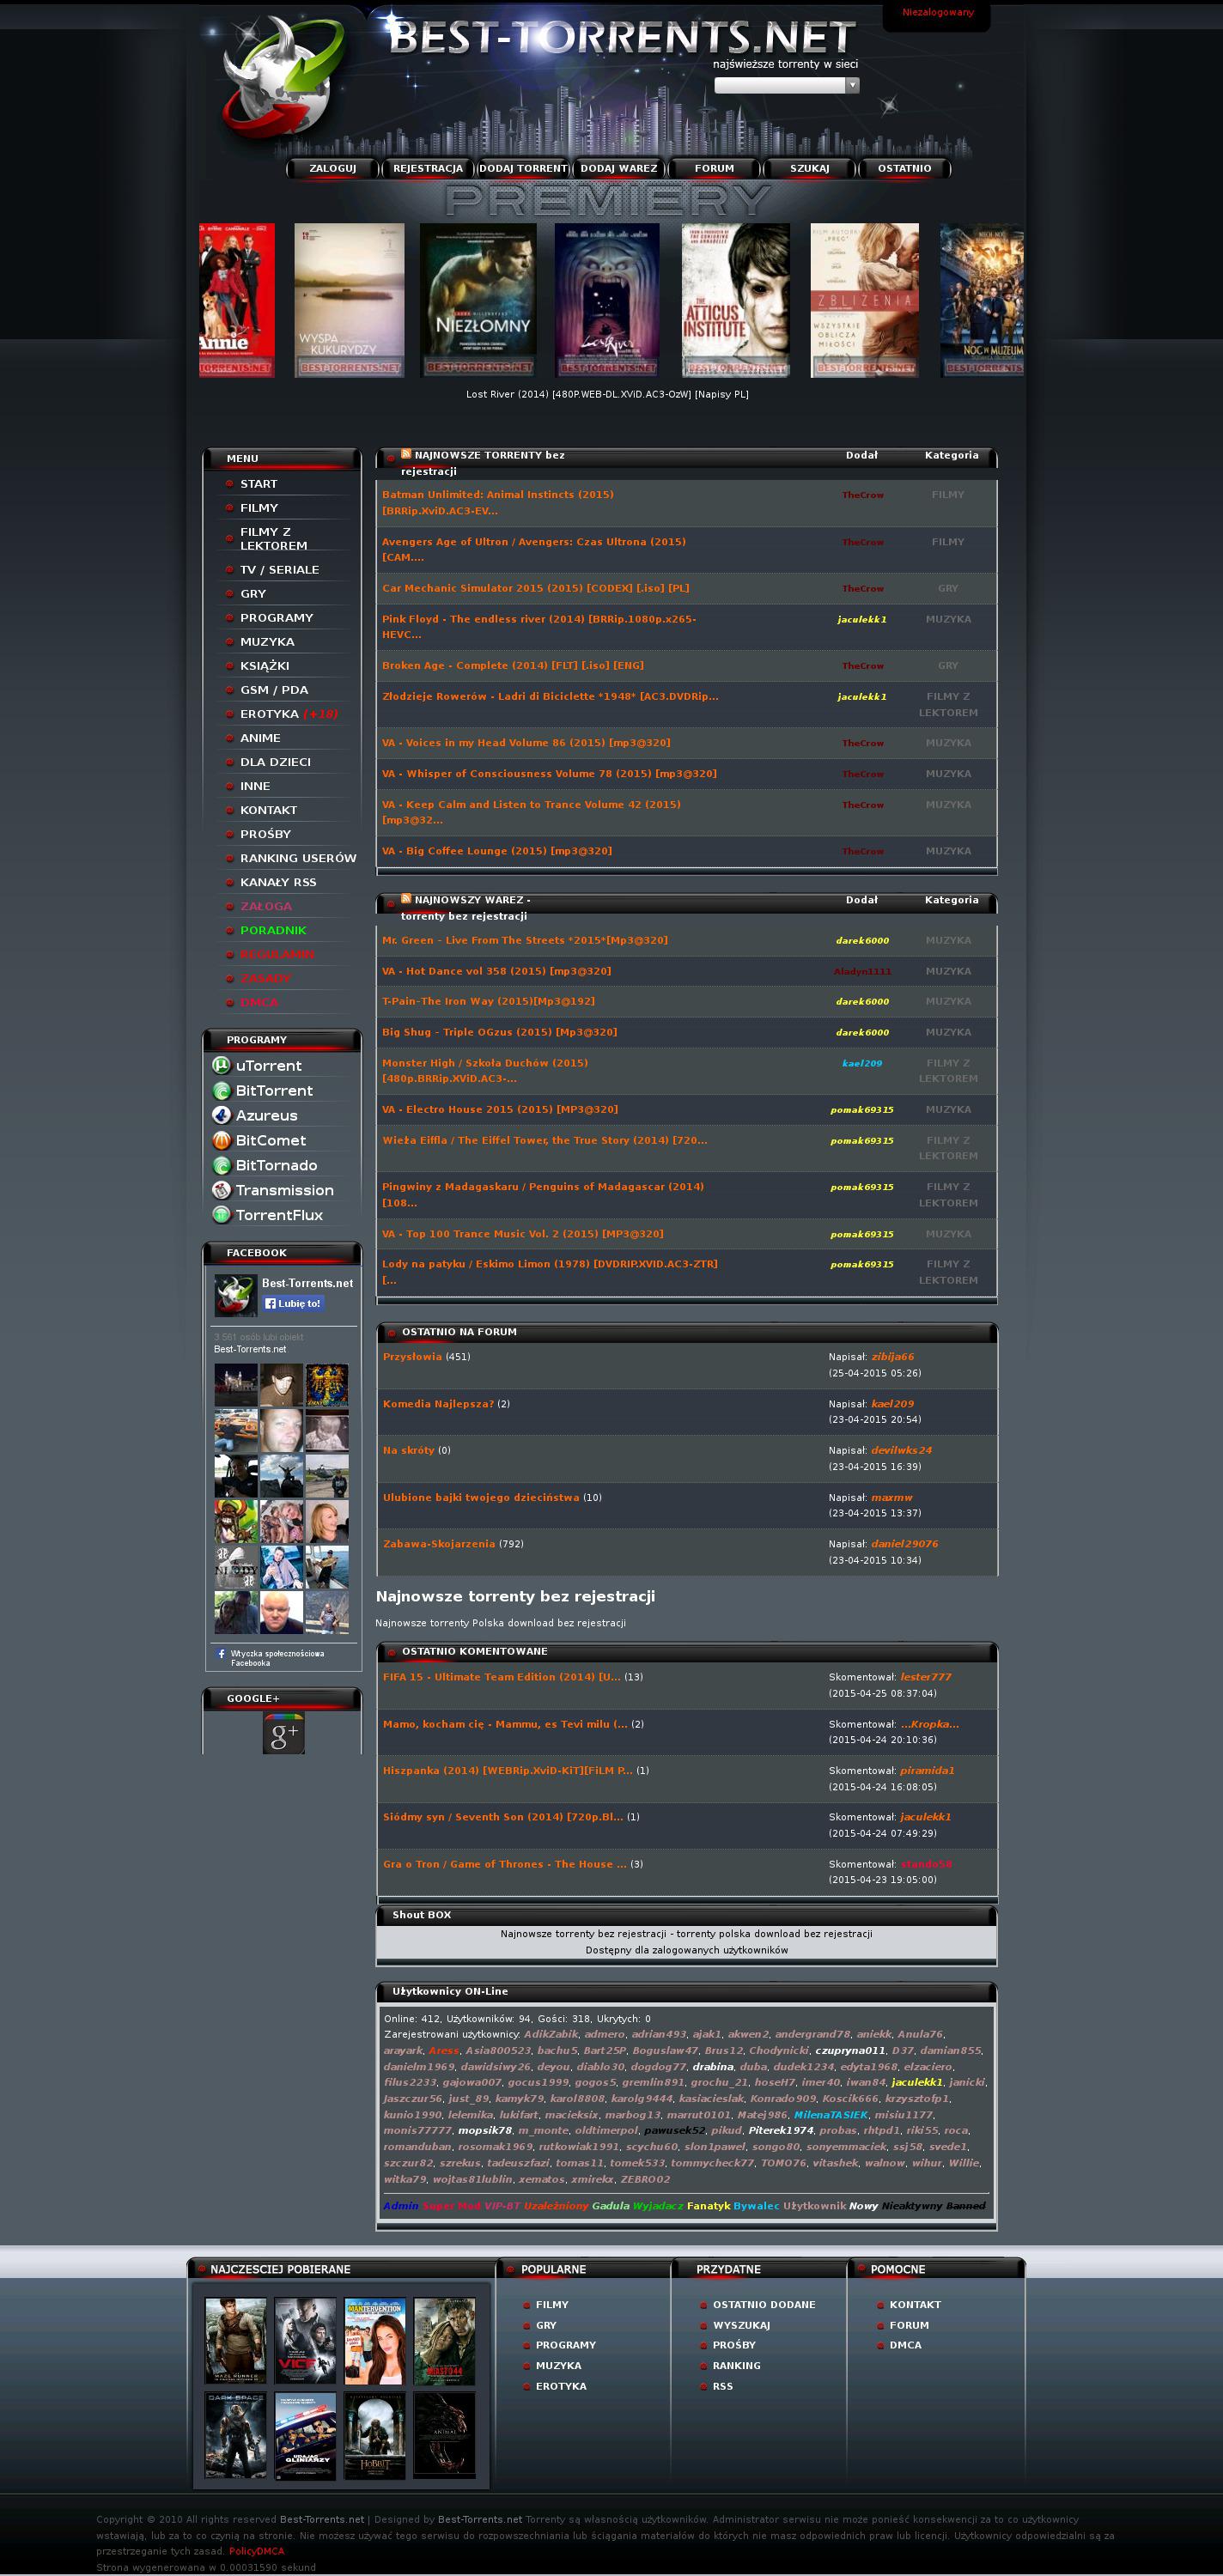Open KANAŁY RSS in sidebar menu
Image resolution: width=1223 pixels, height=2576 pixels.
pyautogui.click(x=278, y=882)
